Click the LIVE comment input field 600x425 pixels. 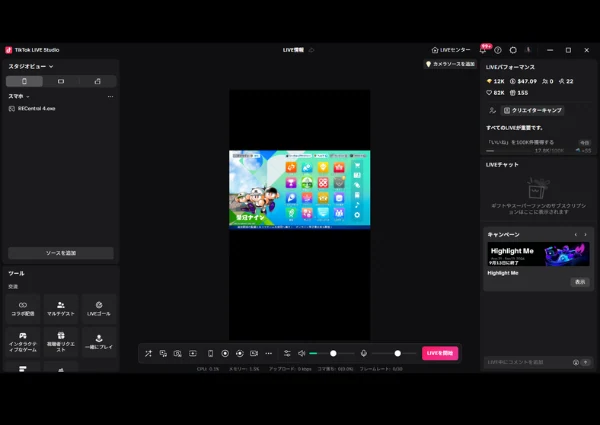(x=528, y=362)
